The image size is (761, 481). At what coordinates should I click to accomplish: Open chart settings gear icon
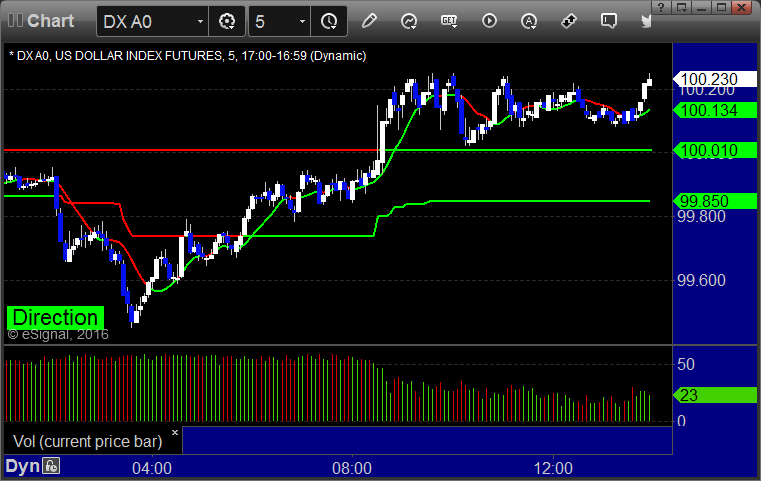[227, 21]
